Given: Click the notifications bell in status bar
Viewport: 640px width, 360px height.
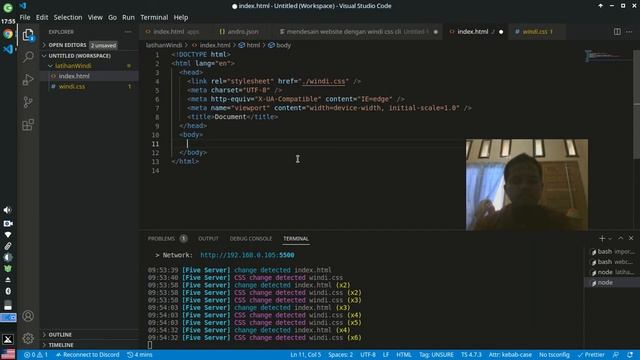Looking at the screenshot, I should pos(630,355).
